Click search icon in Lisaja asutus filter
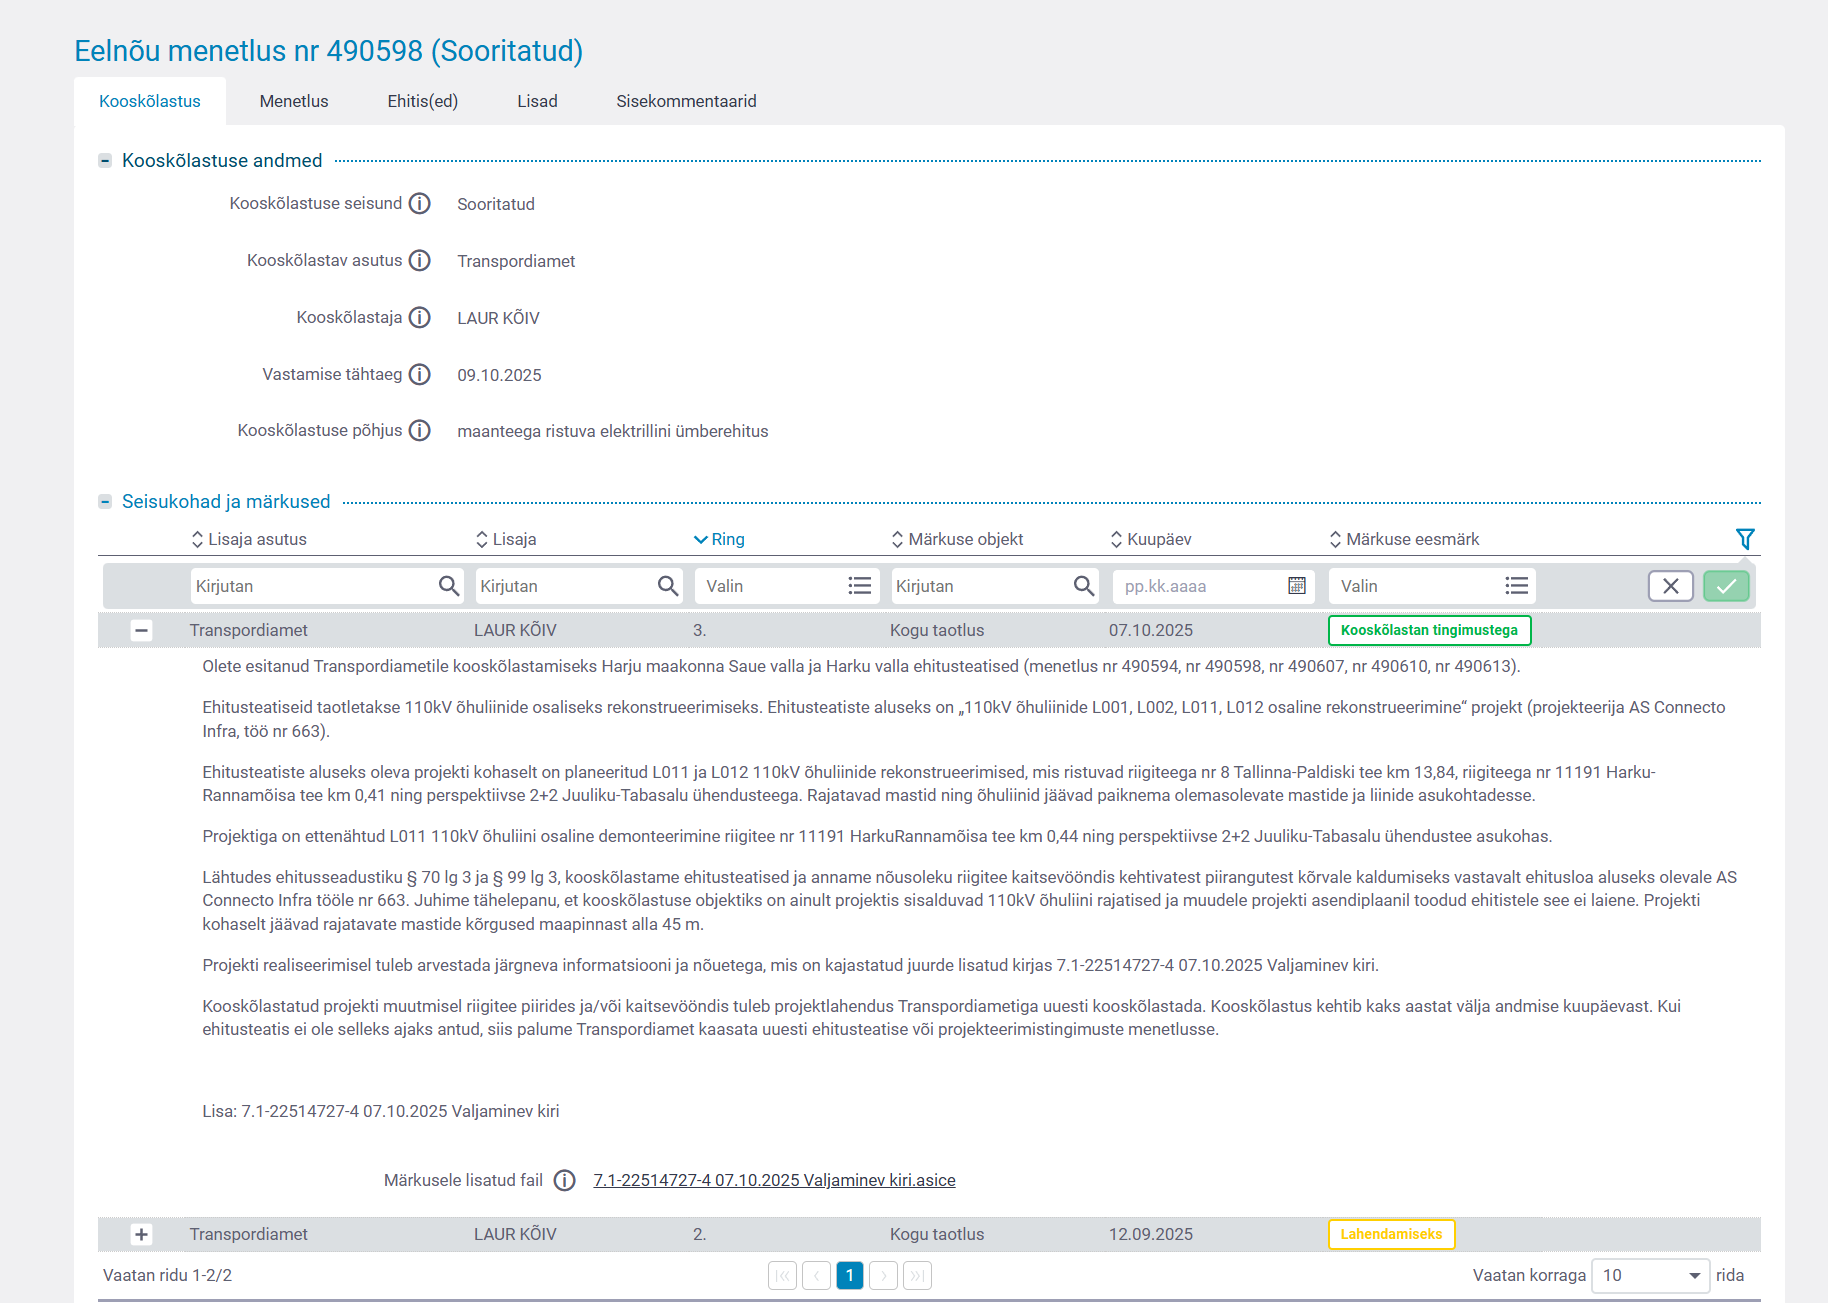The height and width of the screenshot is (1303, 1828). click(x=449, y=586)
